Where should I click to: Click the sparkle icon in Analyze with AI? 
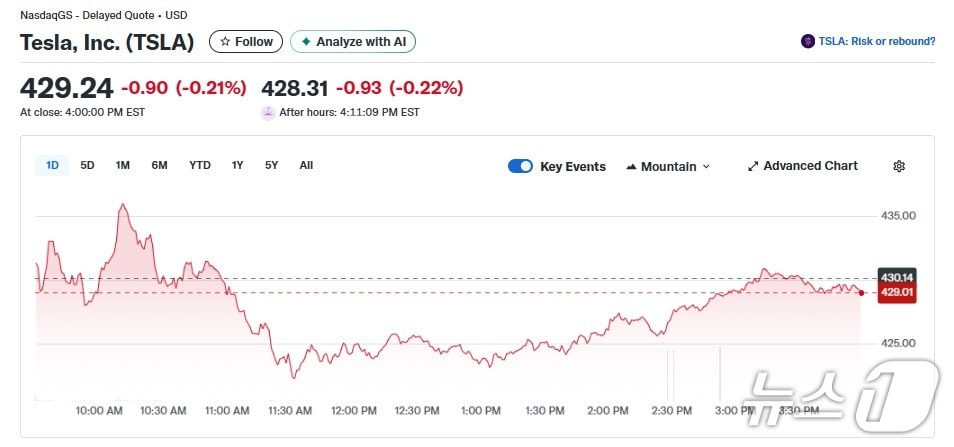(x=306, y=42)
